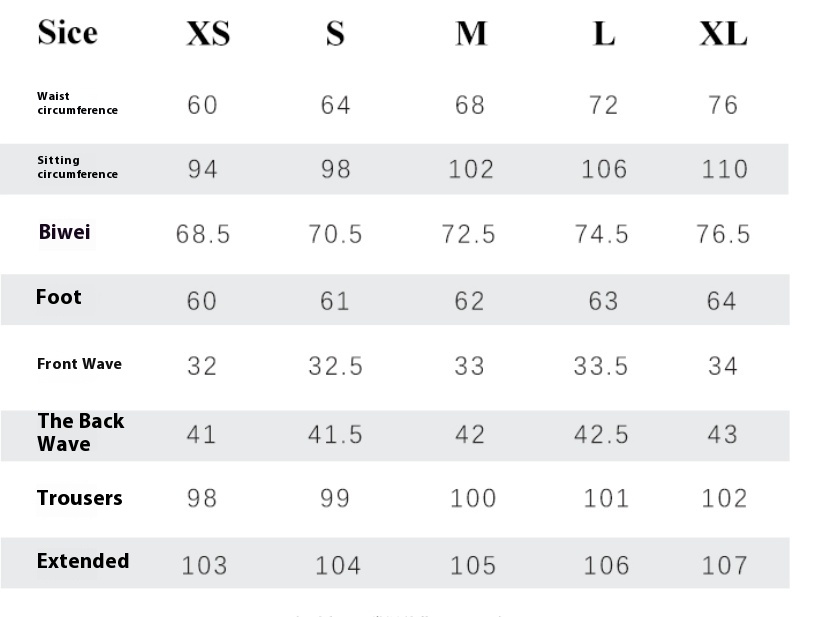Click the M size column header
815x617 pixels.
(471, 35)
